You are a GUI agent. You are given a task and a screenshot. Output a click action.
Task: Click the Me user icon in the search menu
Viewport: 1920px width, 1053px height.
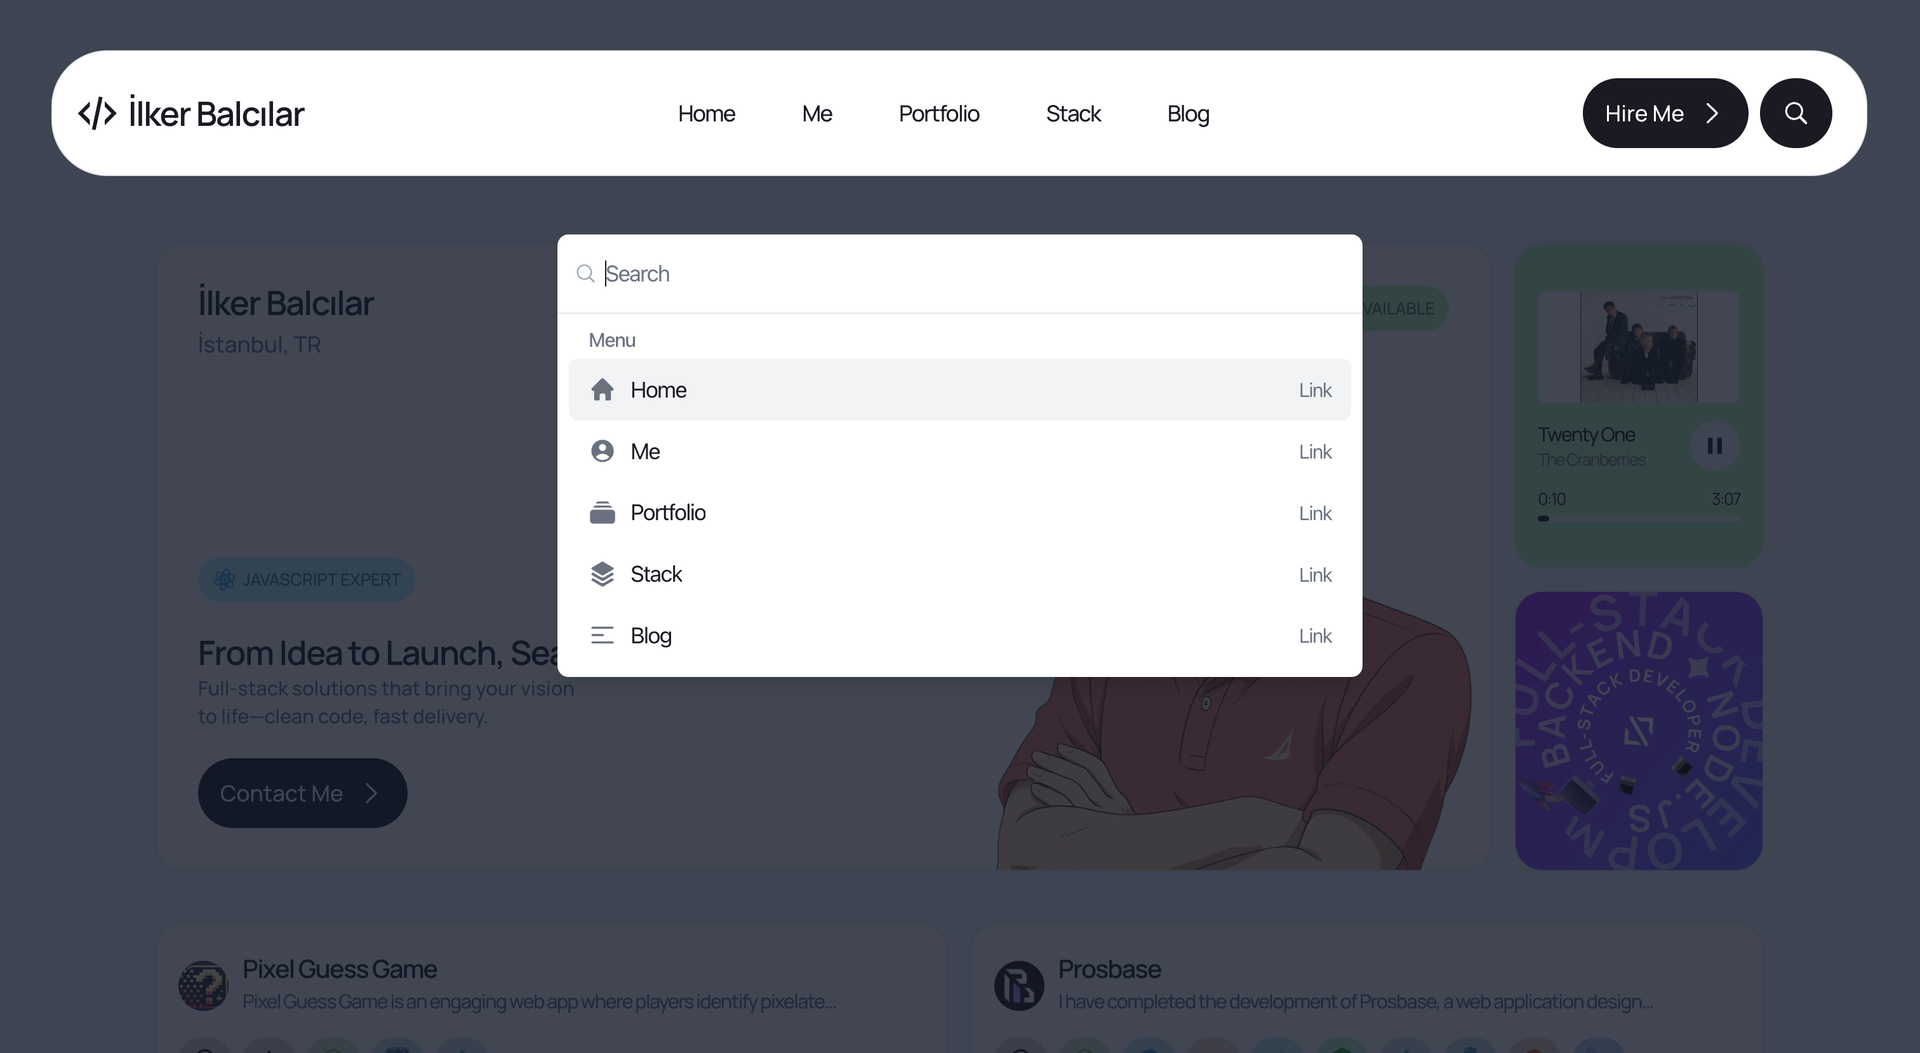pos(603,451)
